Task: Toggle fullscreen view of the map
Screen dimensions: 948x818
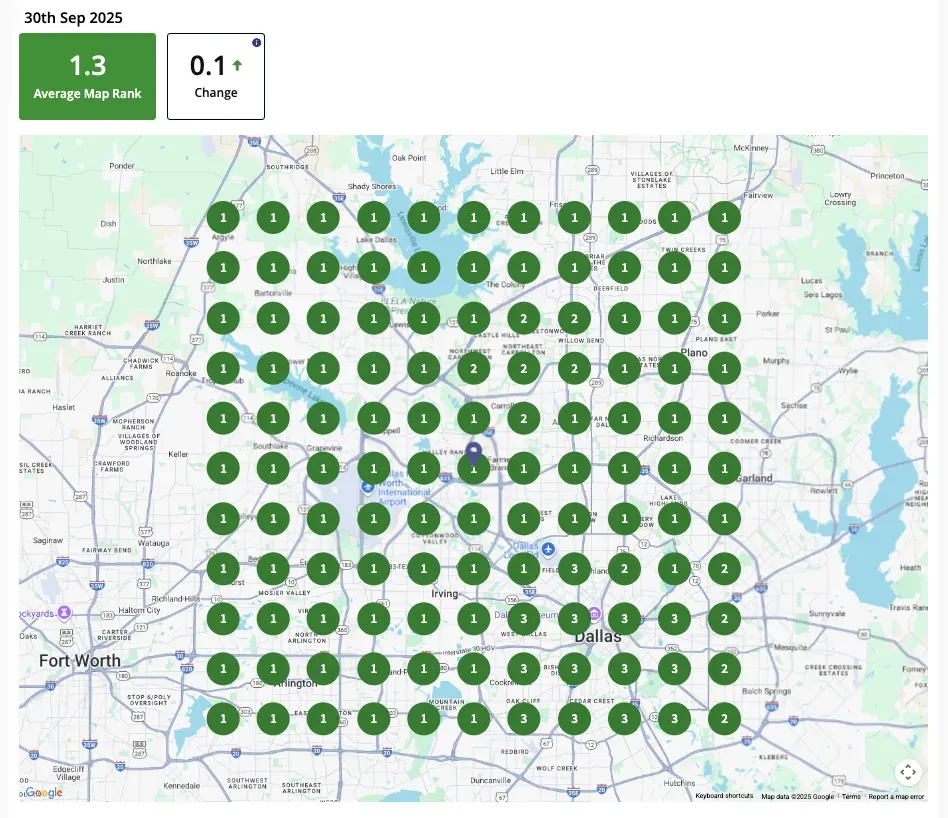Action: pyautogui.click(x=907, y=771)
